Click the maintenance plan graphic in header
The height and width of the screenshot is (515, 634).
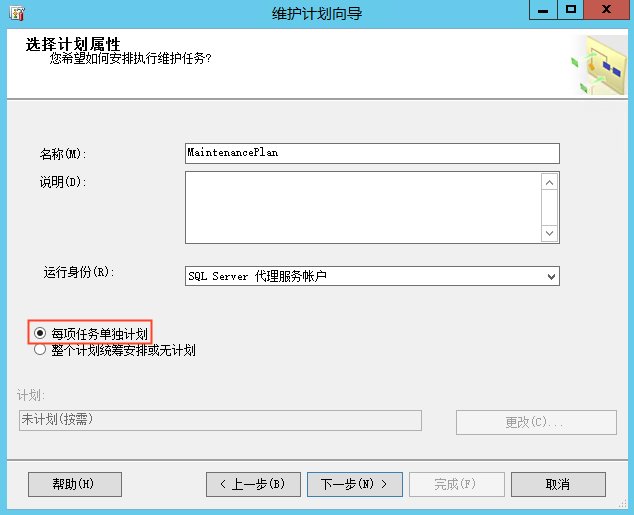click(598, 65)
